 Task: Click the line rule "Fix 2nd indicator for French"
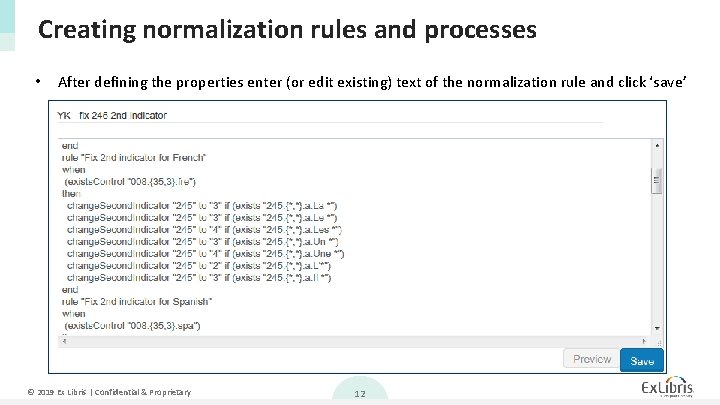point(134,158)
